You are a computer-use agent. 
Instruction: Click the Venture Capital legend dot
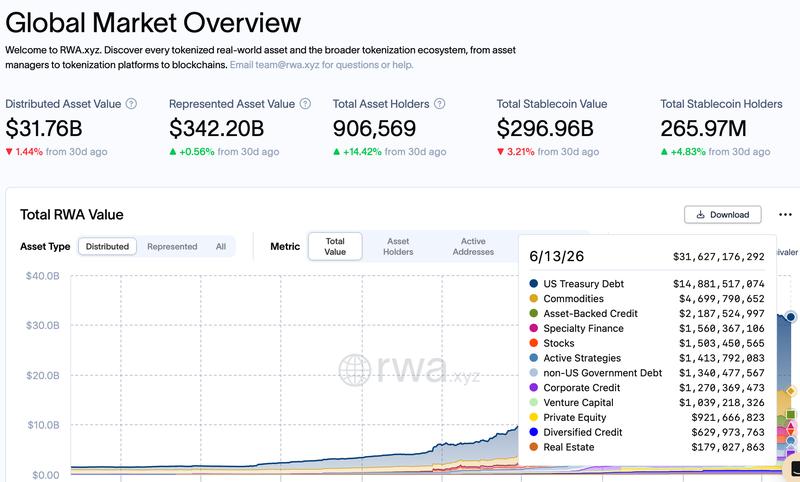534,402
